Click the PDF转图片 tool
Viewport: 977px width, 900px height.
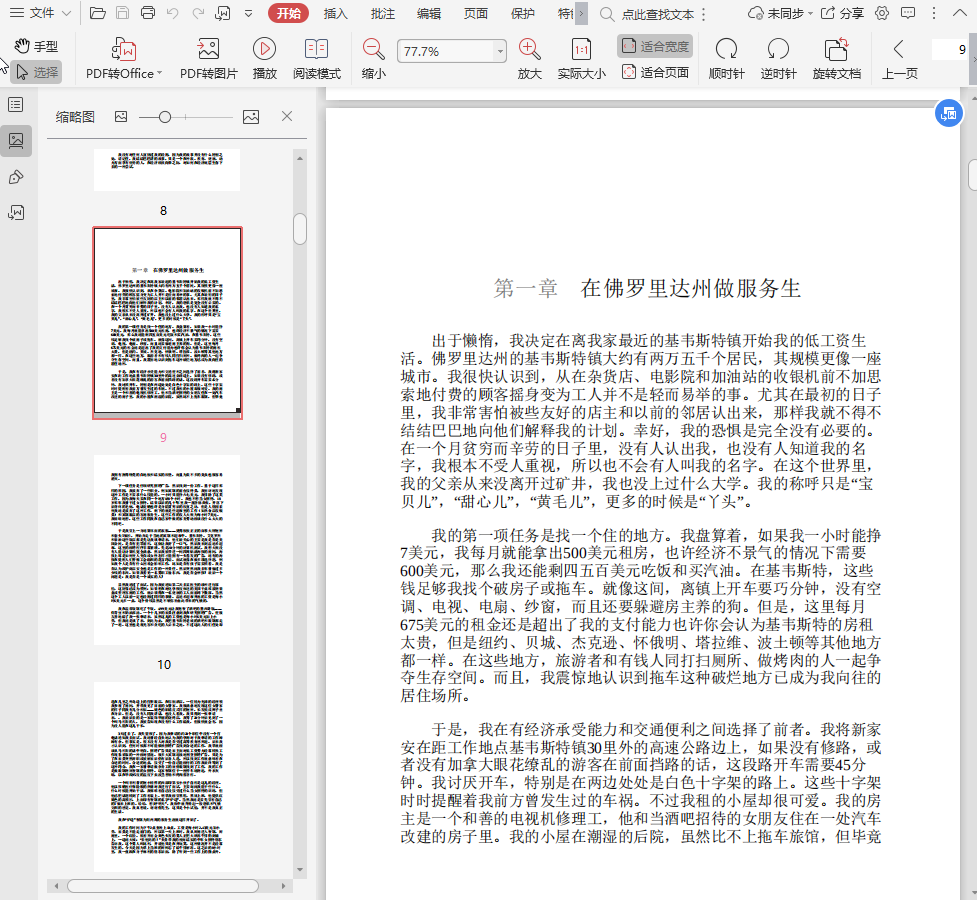tap(209, 59)
